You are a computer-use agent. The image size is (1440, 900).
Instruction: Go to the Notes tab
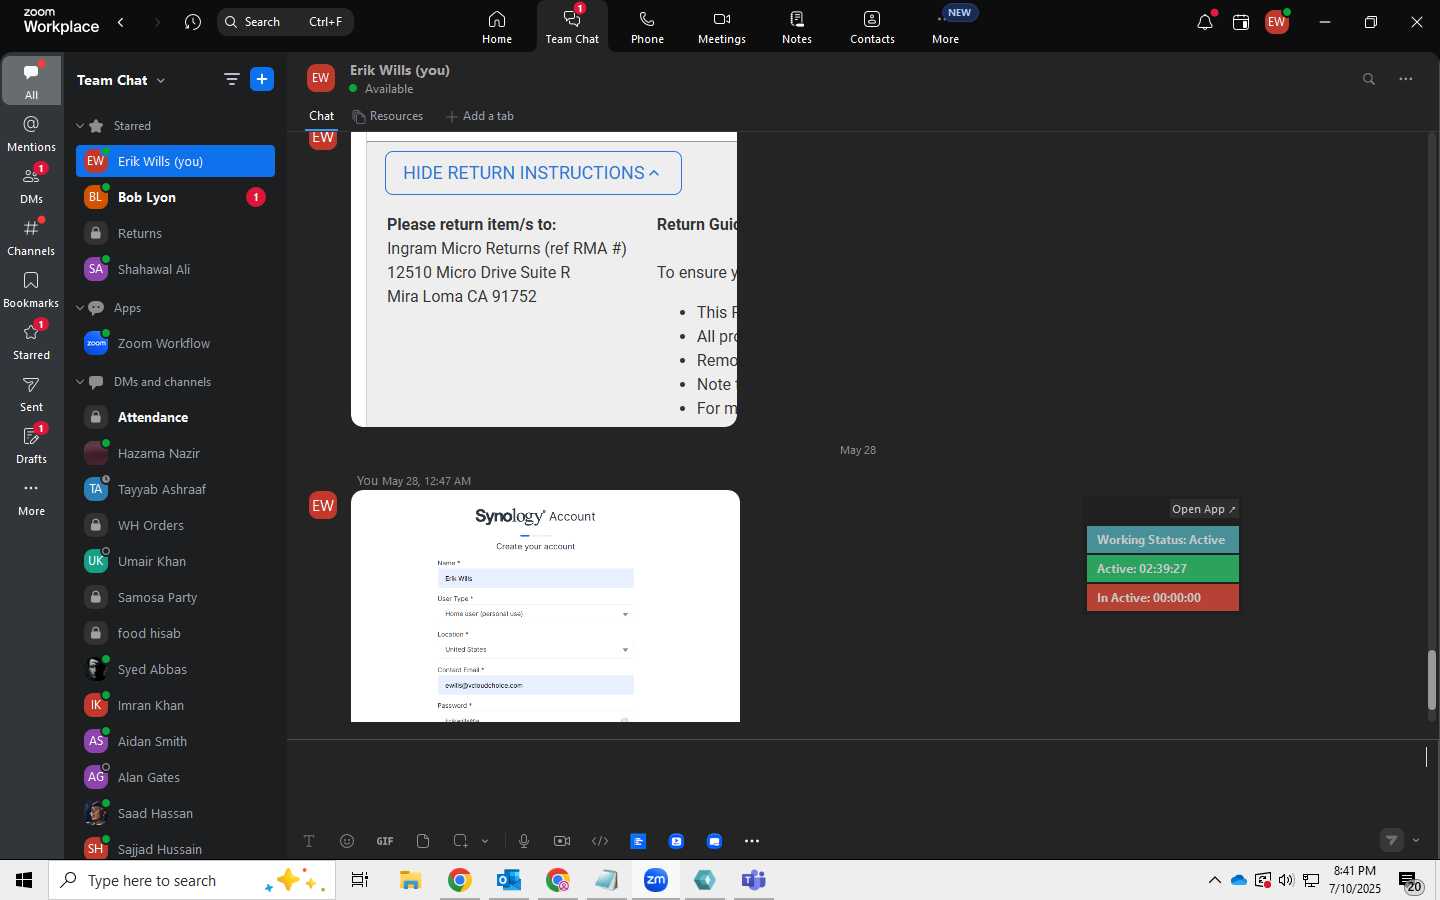(797, 27)
